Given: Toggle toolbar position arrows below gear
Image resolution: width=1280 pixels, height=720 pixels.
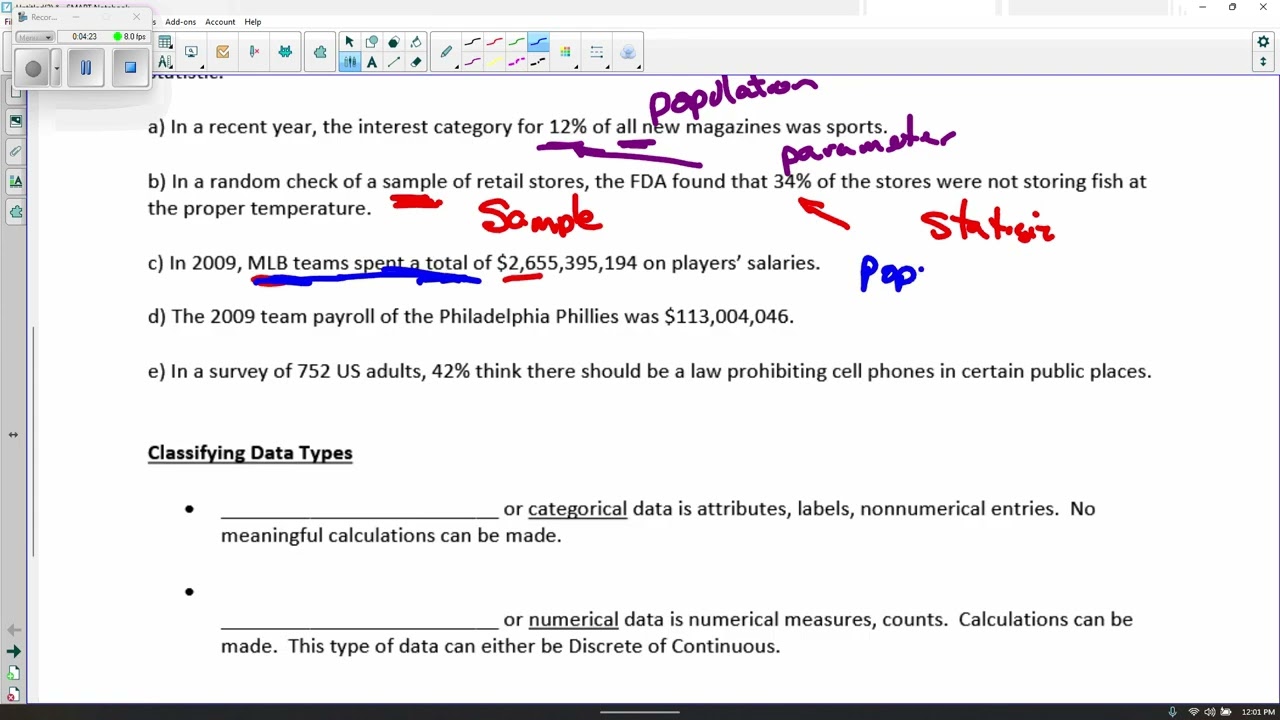Looking at the screenshot, I should click(x=1263, y=62).
